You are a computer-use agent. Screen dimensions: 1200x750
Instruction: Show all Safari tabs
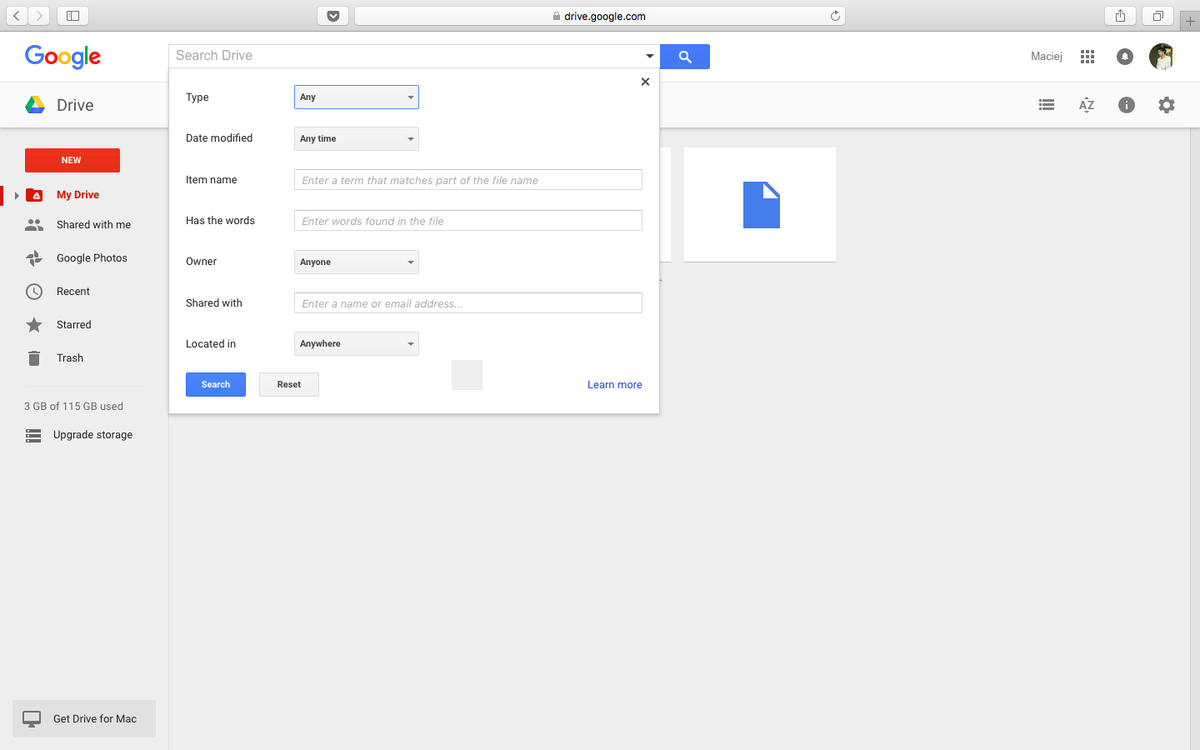(x=1158, y=16)
